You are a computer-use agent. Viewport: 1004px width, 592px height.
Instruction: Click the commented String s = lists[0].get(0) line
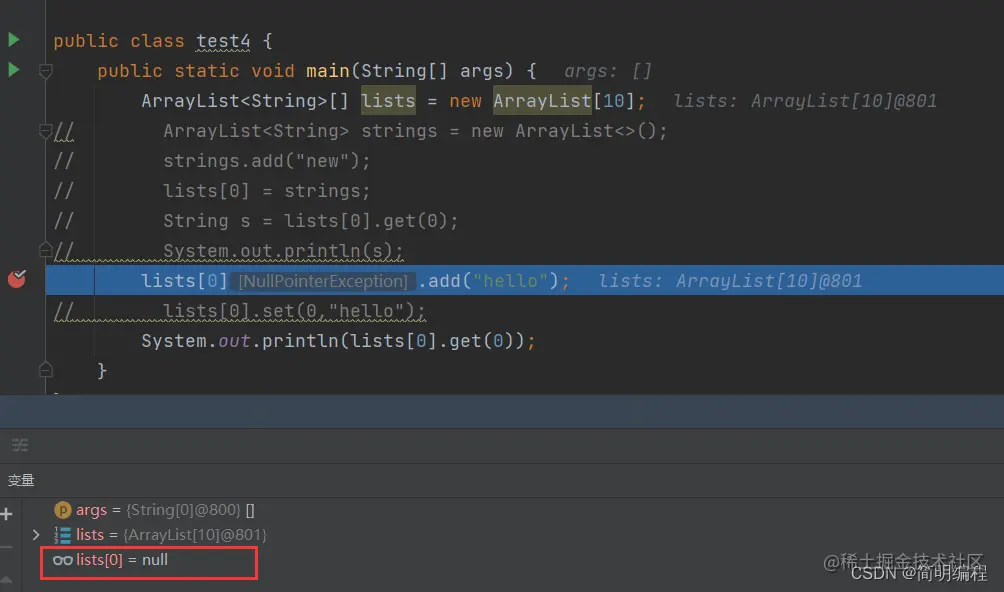point(311,221)
